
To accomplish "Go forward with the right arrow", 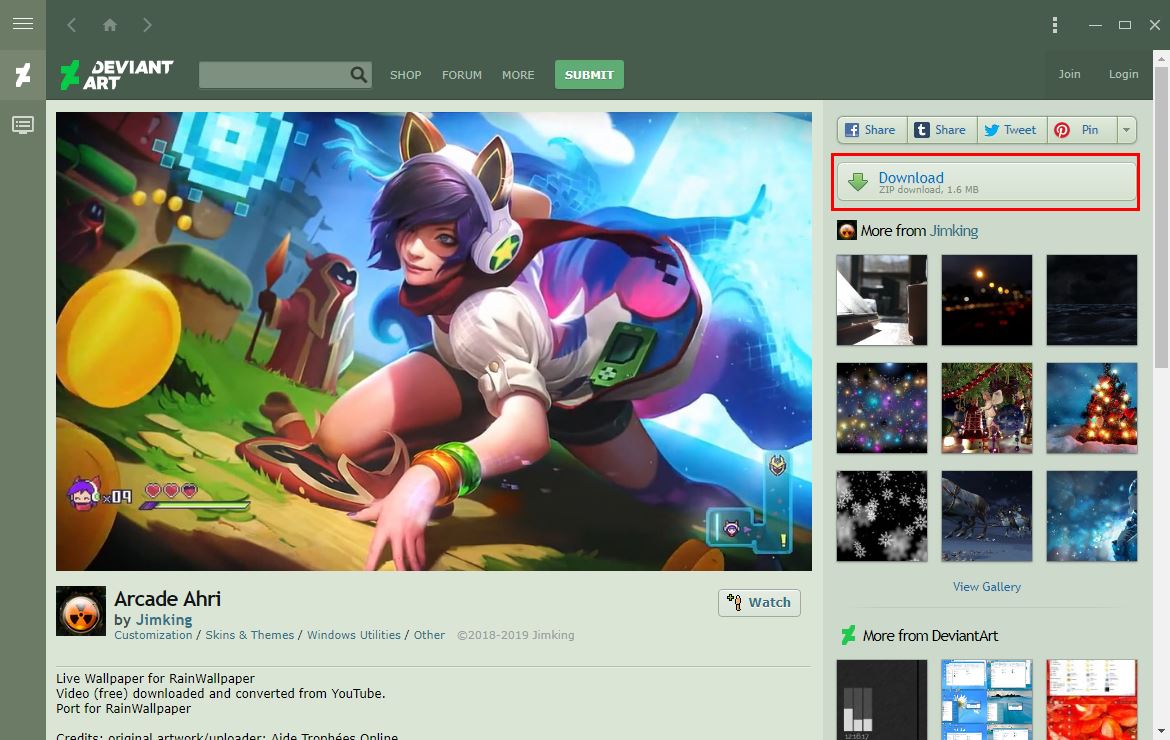I will pyautogui.click(x=147, y=25).
